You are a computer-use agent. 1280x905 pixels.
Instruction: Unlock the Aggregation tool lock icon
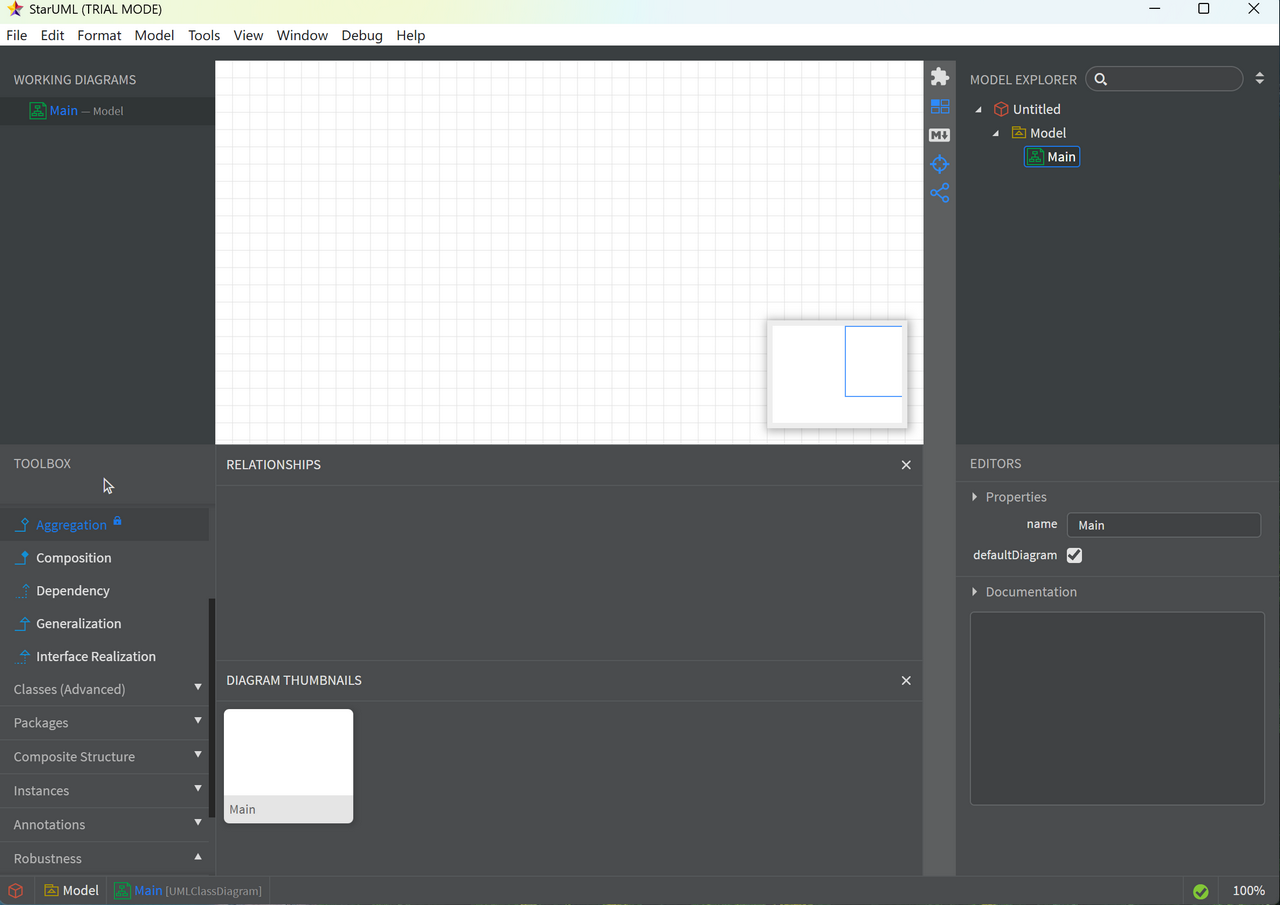[117, 521]
